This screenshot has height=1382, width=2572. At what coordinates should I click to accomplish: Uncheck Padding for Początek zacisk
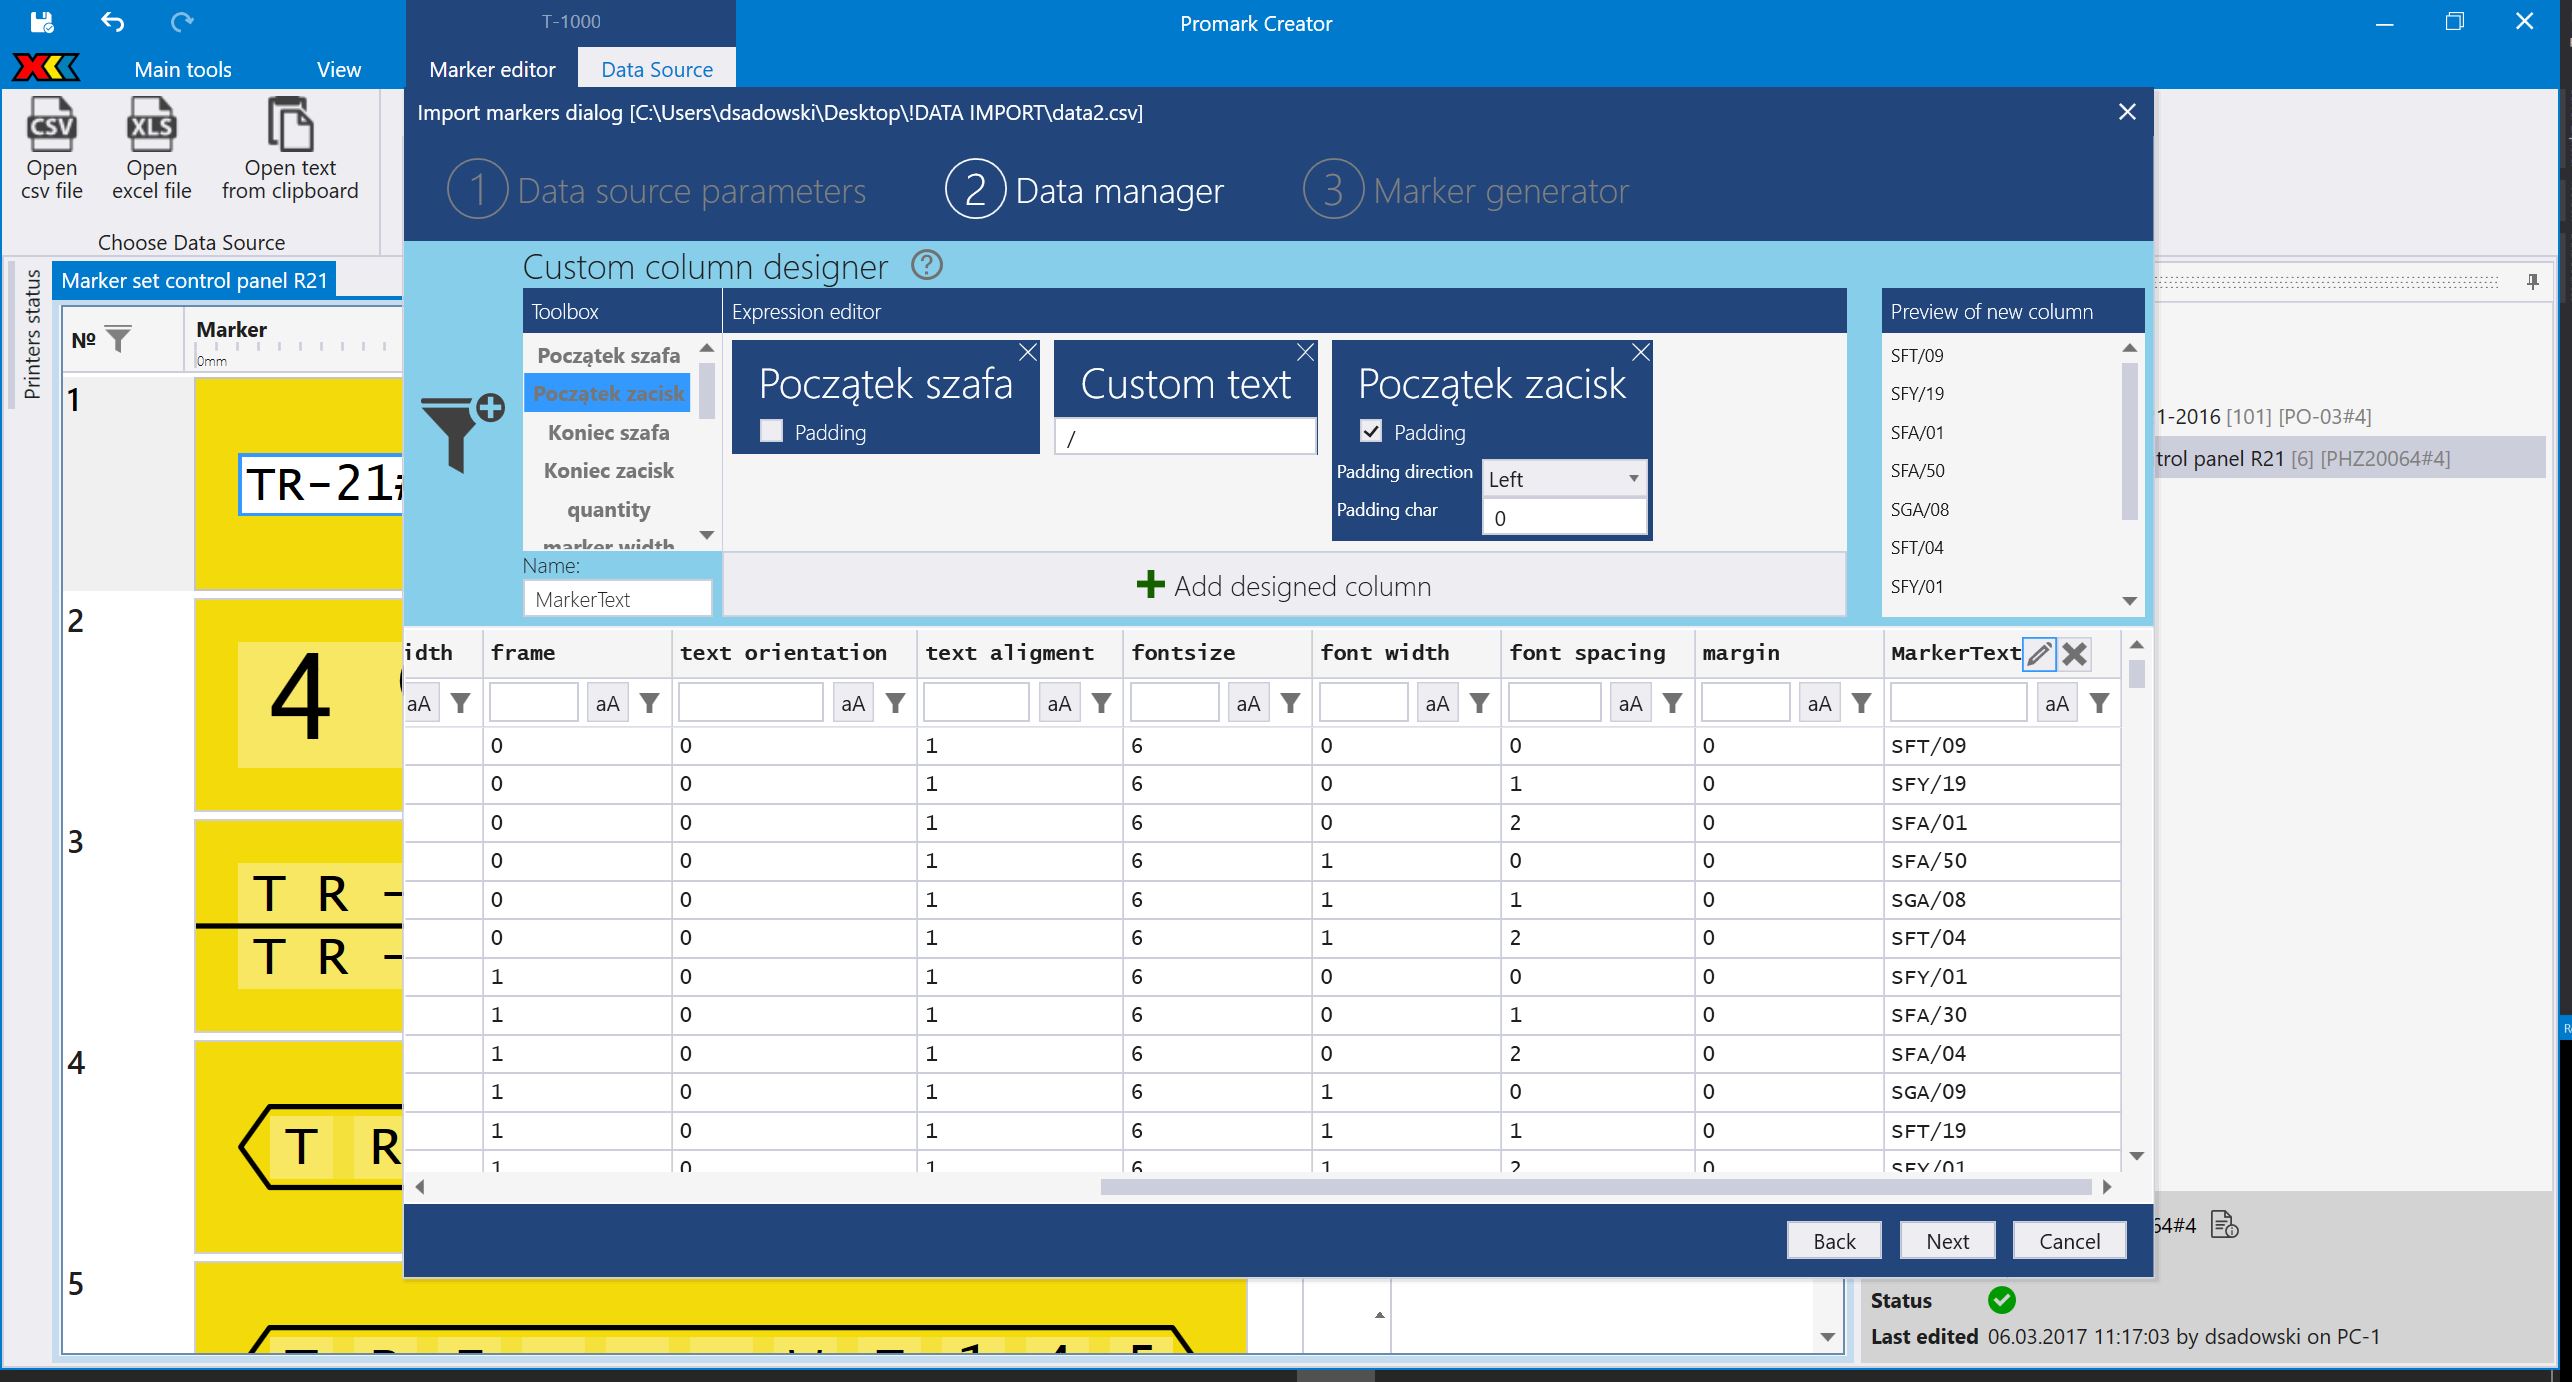(x=1371, y=431)
